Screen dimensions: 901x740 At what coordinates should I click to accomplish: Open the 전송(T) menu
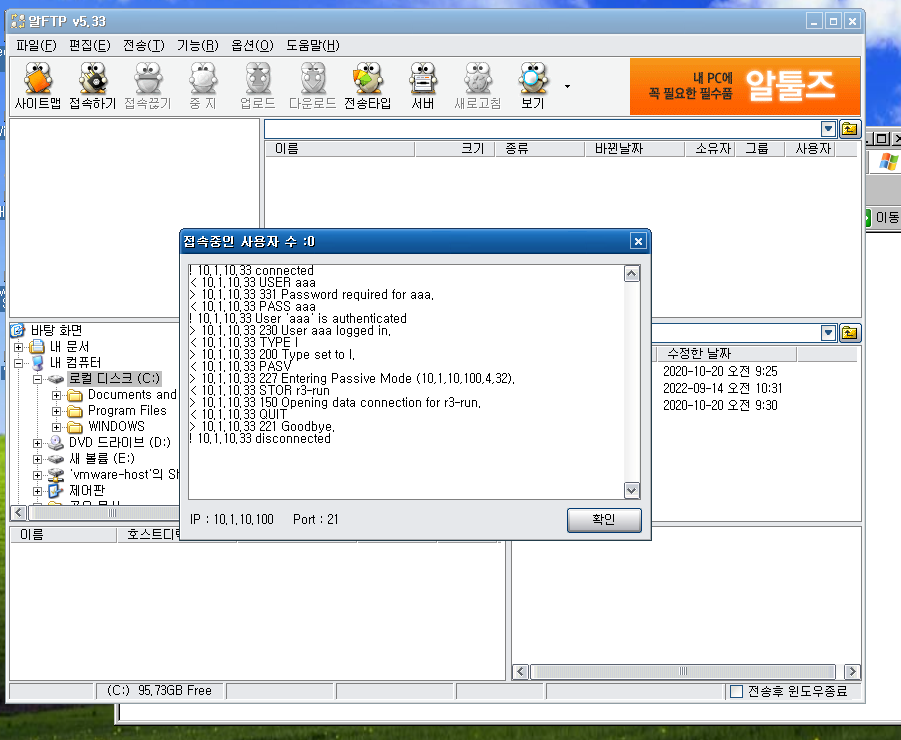pos(144,45)
